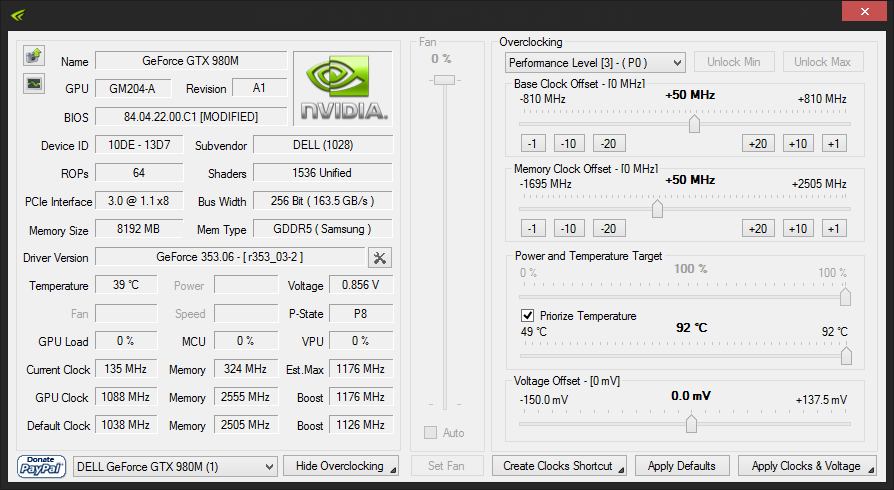Click -1 under Base Clock Offset
Screen dimensions: 894x490
533,144
